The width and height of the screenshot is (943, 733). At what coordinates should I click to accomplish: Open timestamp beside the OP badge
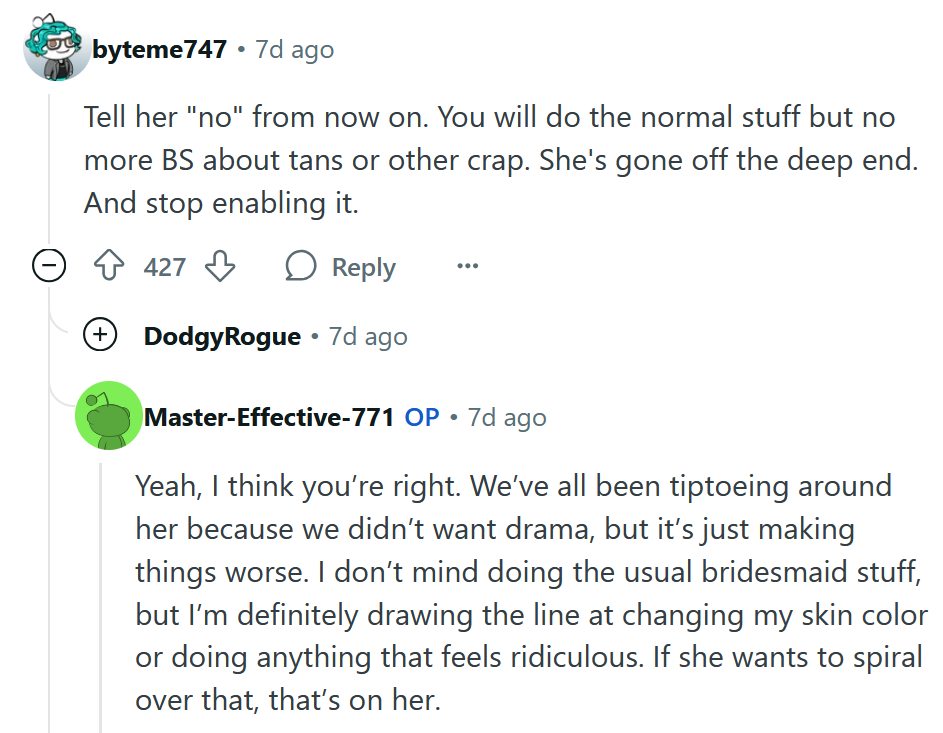(507, 417)
